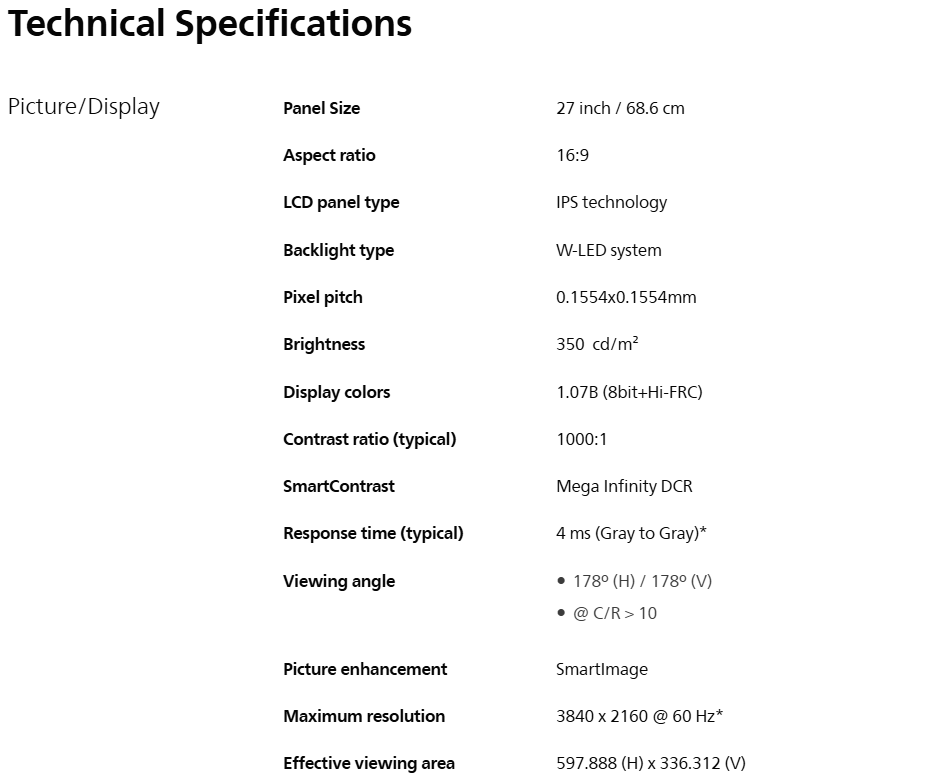Click the Technical Specifications heading
Screen dimensions: 926x777
click(209, 24)
